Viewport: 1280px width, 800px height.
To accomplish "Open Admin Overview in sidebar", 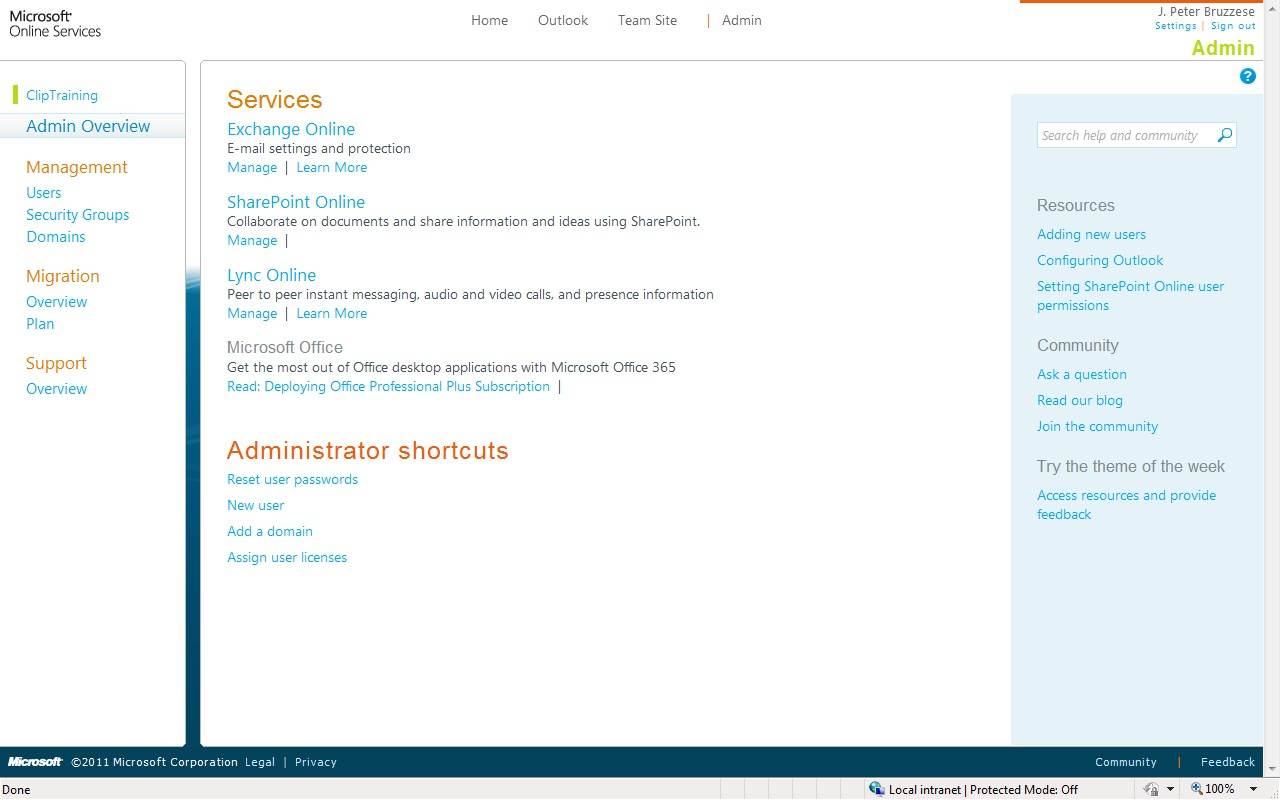I will [x=88, y=126].
